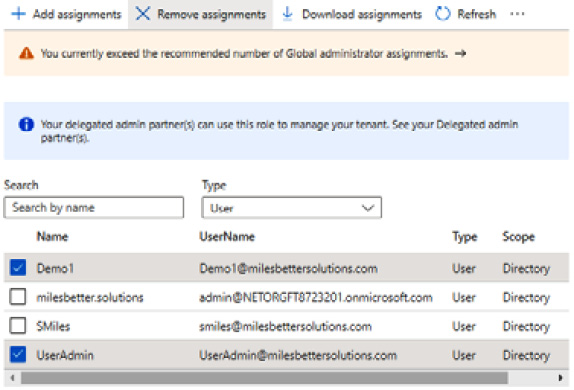Click the name SMiles

point(53,326)
